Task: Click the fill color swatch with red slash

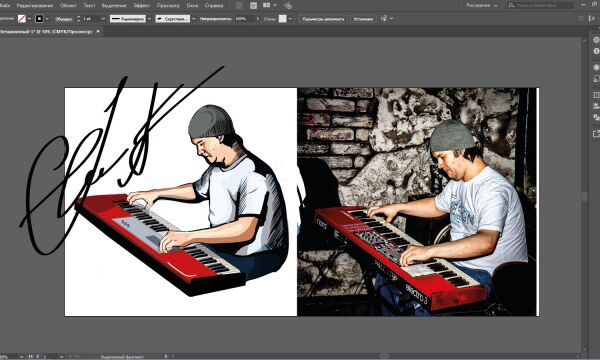Action: pyautogui.click(x=22, y=18)
